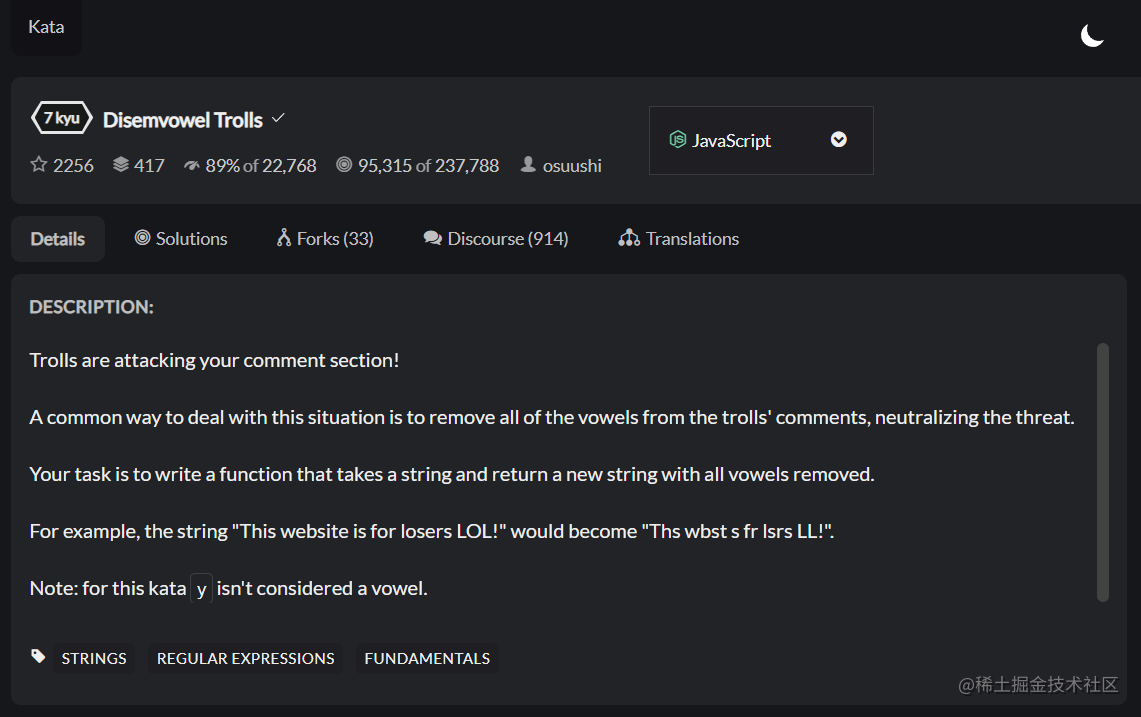Click the Node.js JavaScript language icon
The width and height of the screenshot is (1141, 717).
[678, 140]
